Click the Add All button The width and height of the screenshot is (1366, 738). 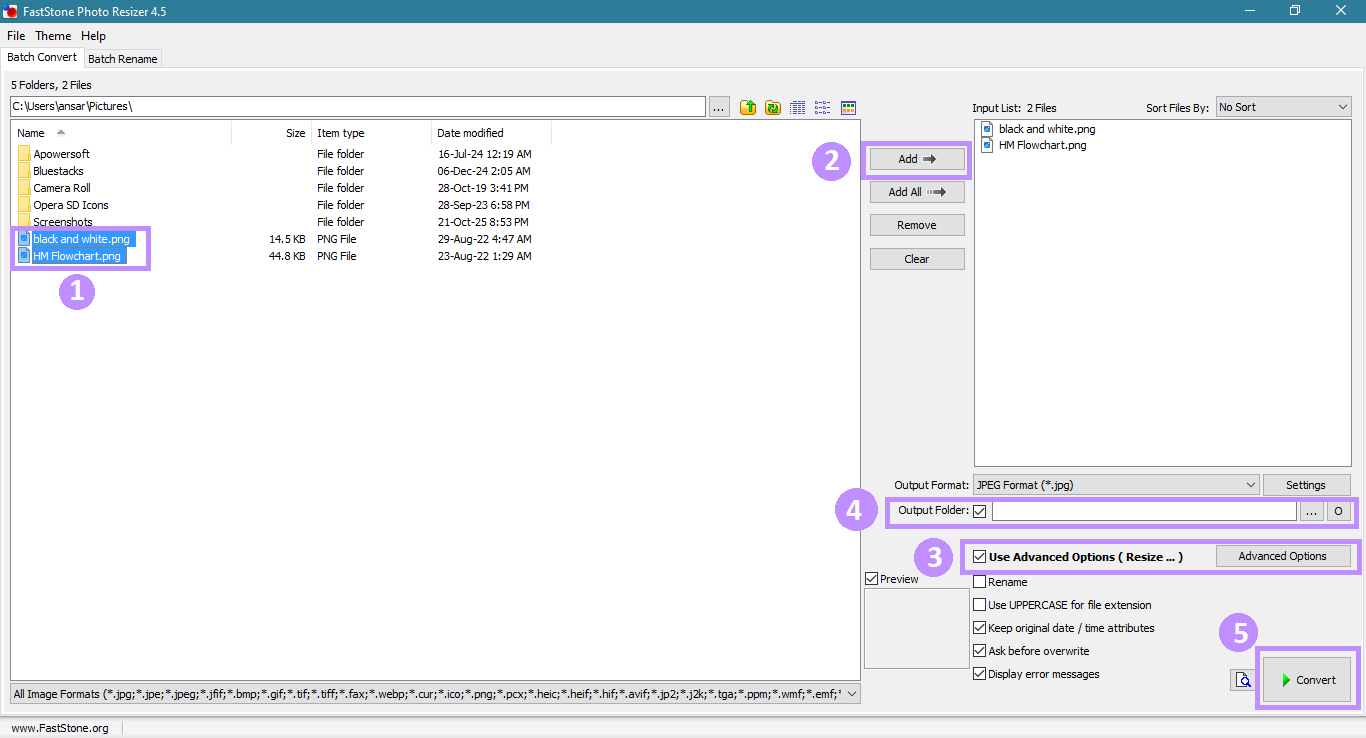click(917, 192)
